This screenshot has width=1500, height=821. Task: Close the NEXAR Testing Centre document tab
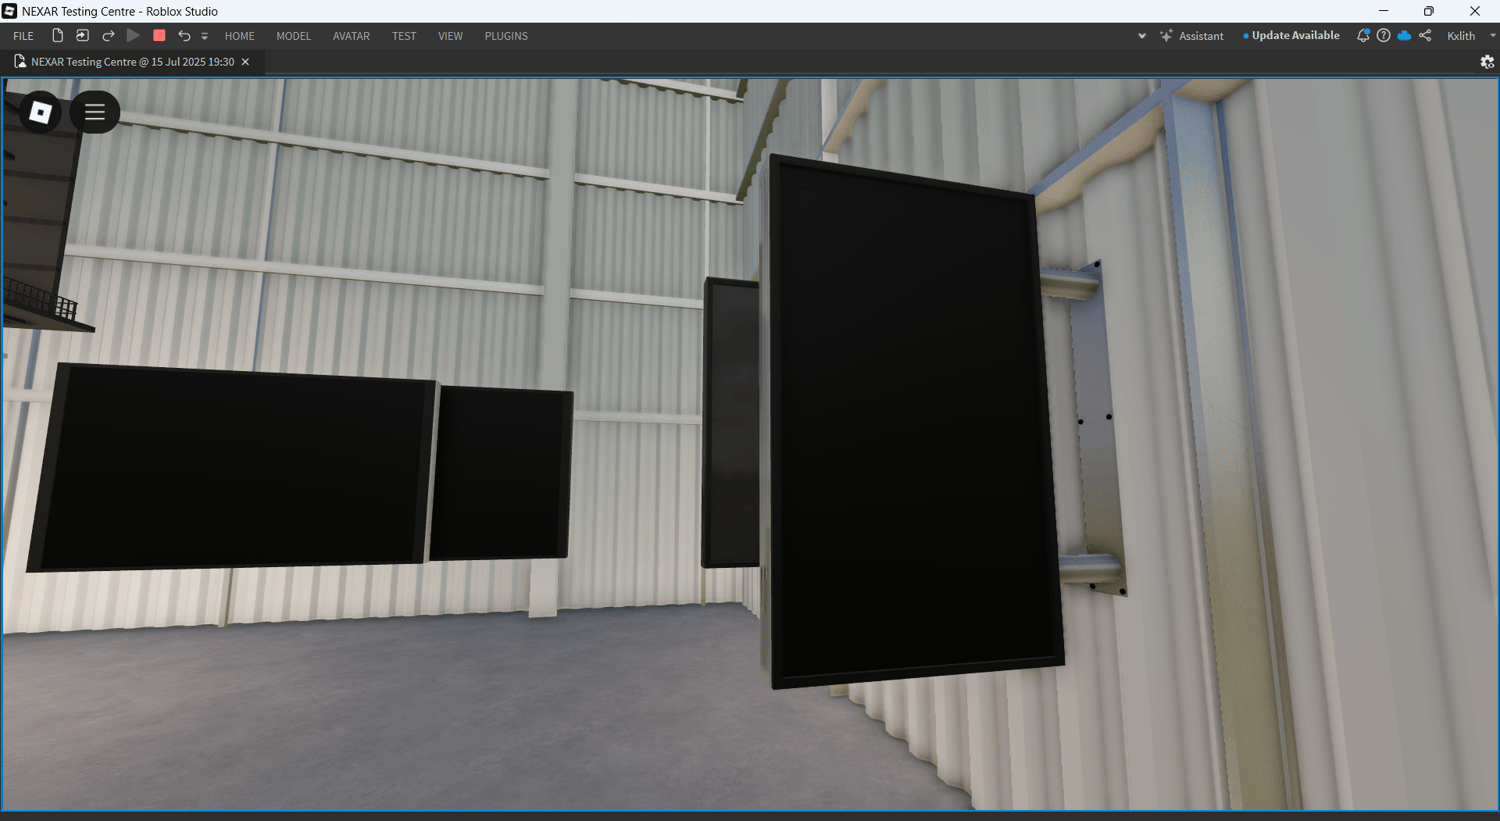pyautogui.click(x=245, y=62)
